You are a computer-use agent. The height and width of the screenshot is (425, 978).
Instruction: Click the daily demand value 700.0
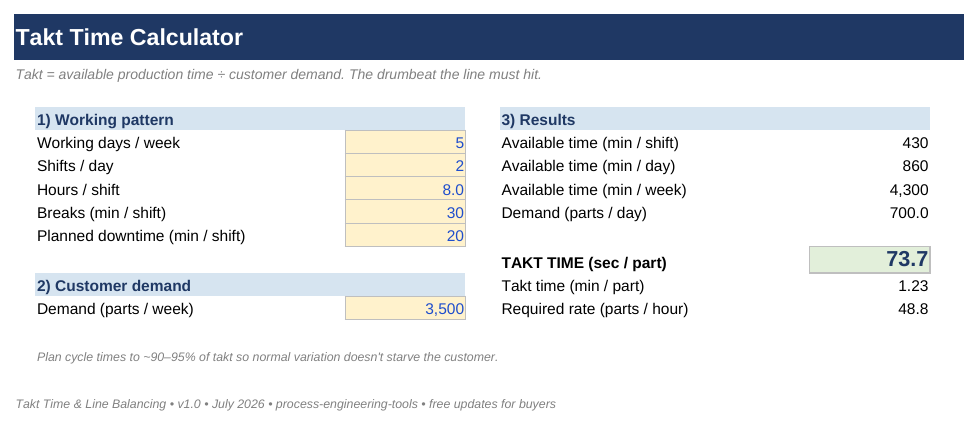[x=909, y=213]
